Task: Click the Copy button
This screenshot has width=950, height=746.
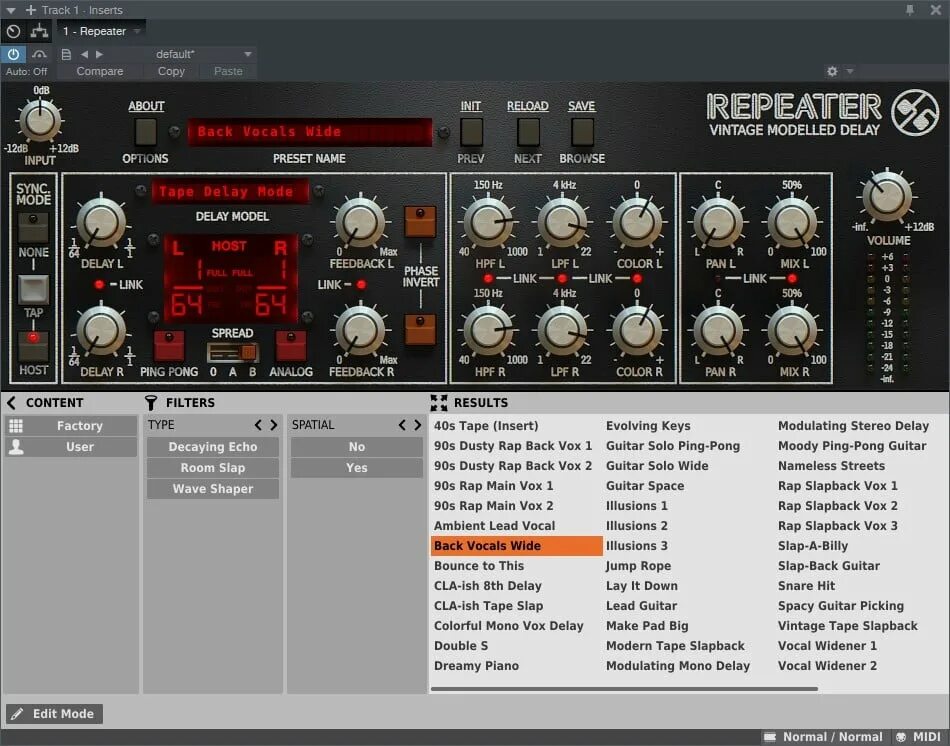Action: pyautogui.click(x=171, y=72)
